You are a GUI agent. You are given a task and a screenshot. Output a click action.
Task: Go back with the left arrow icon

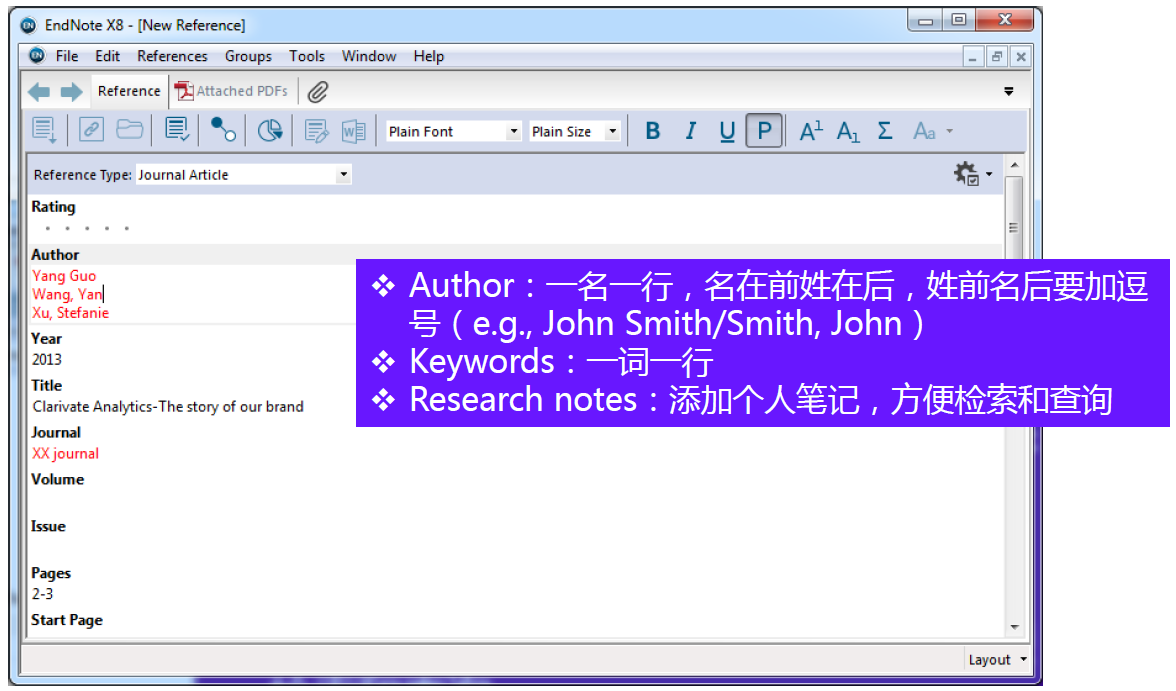point(38,92)
